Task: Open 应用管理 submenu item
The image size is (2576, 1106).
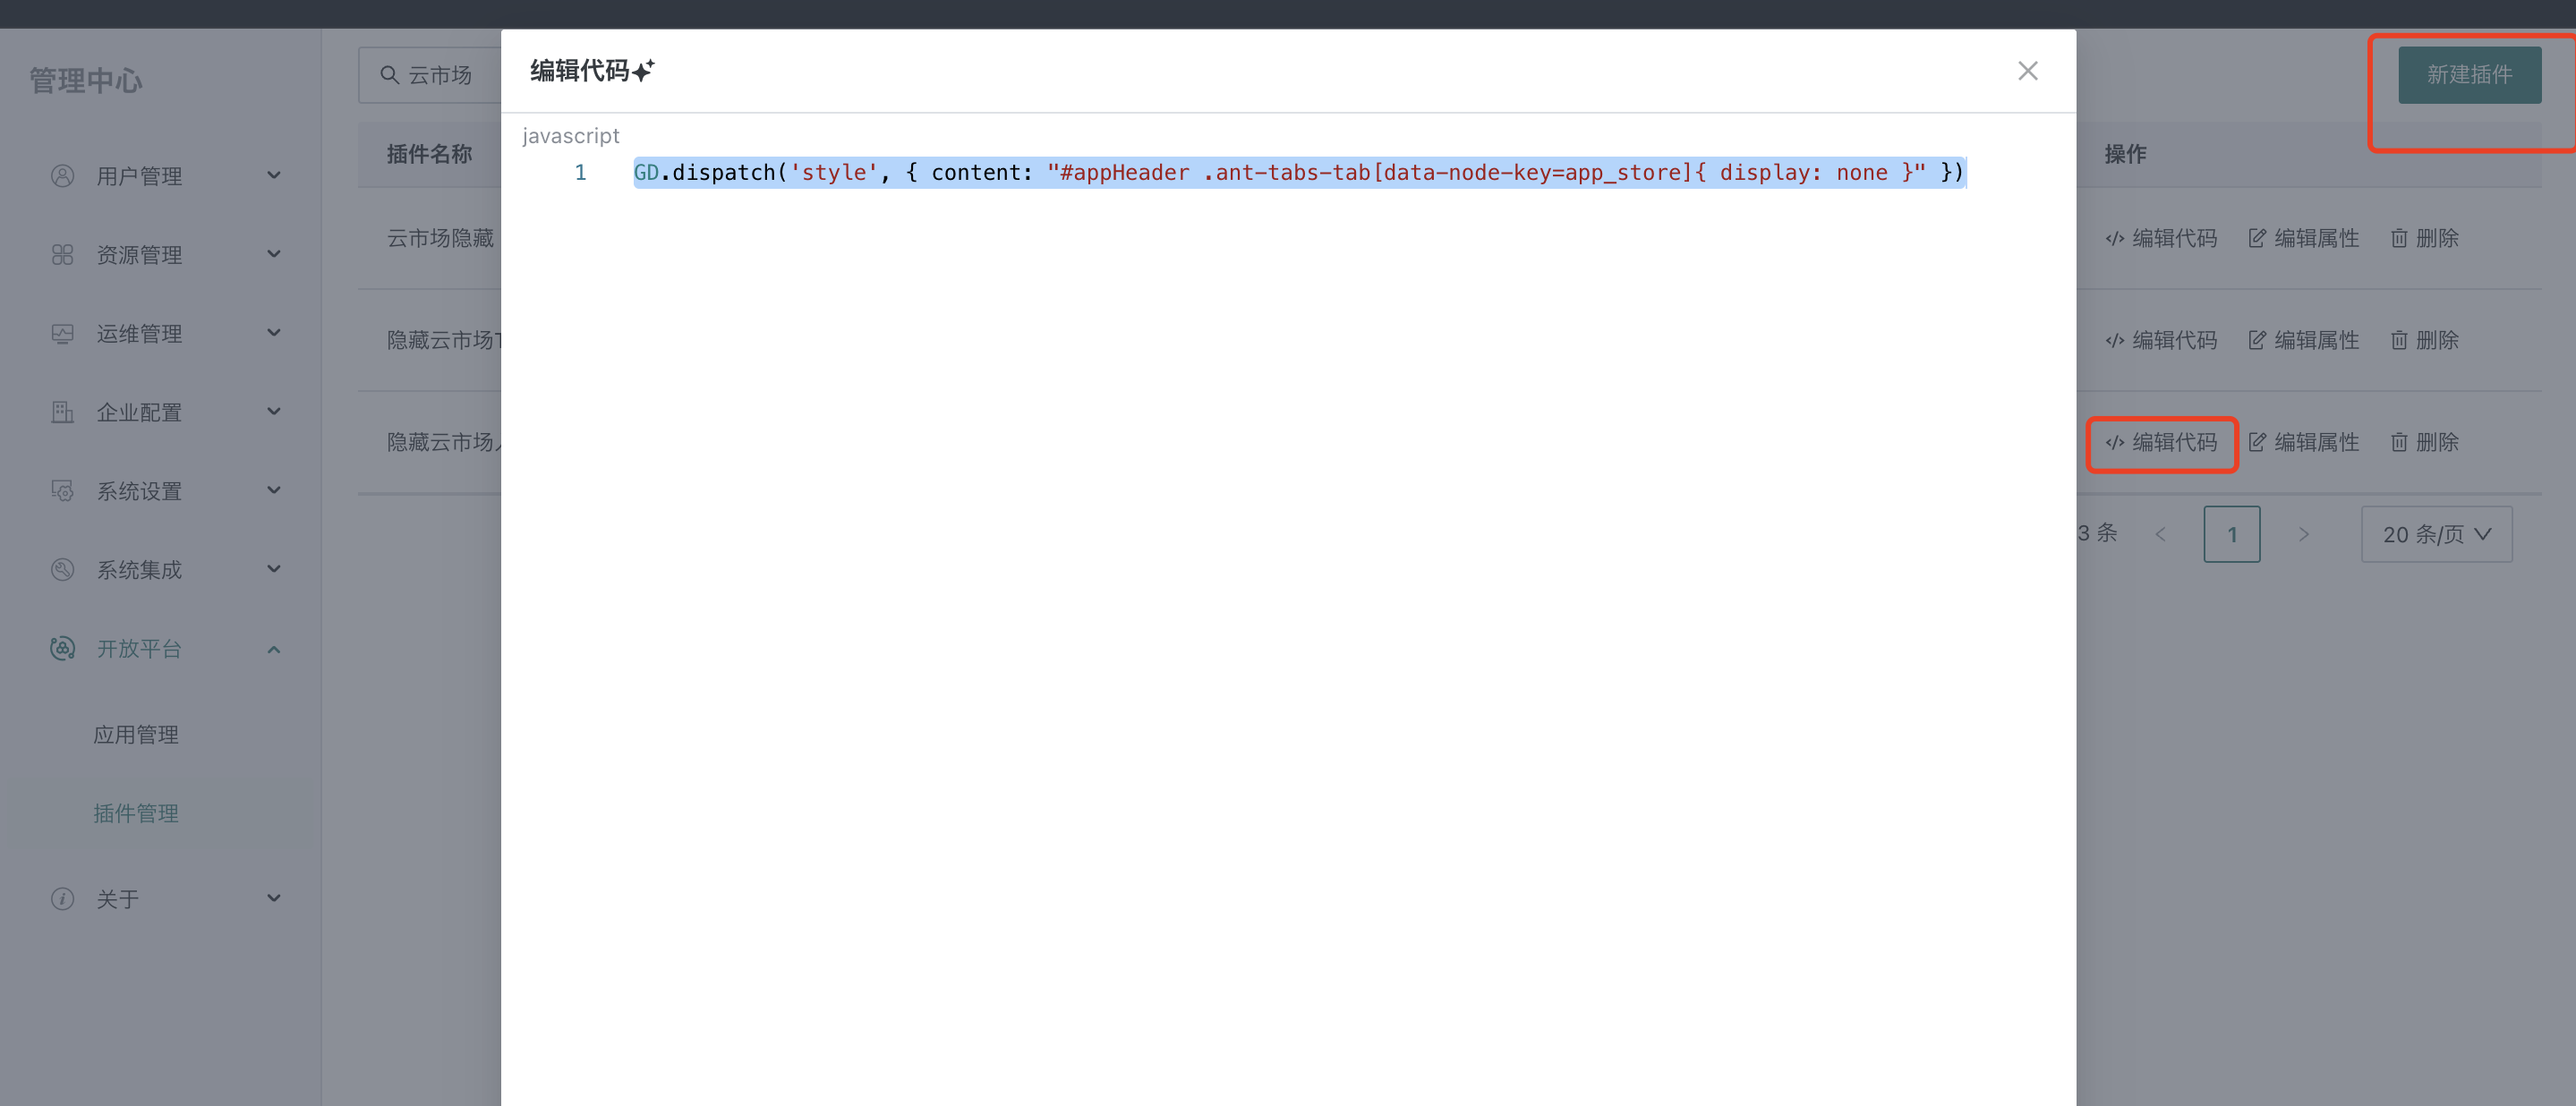Action: tap(136, 735)
